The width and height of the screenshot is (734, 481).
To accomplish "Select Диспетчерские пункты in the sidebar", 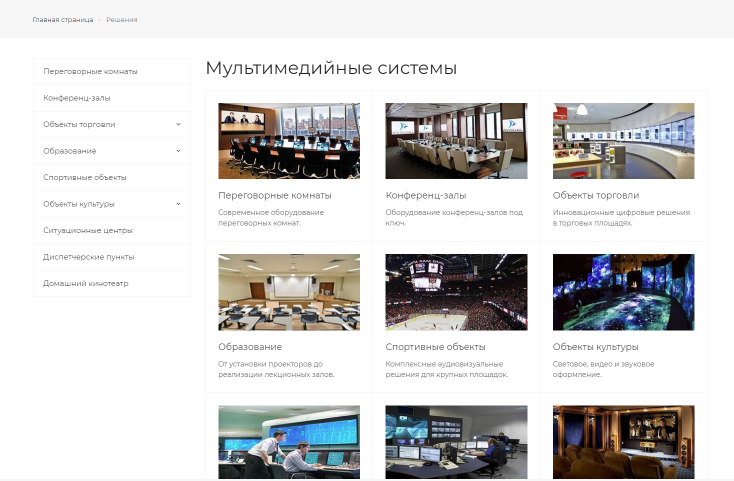I will [x=112, y=257].
